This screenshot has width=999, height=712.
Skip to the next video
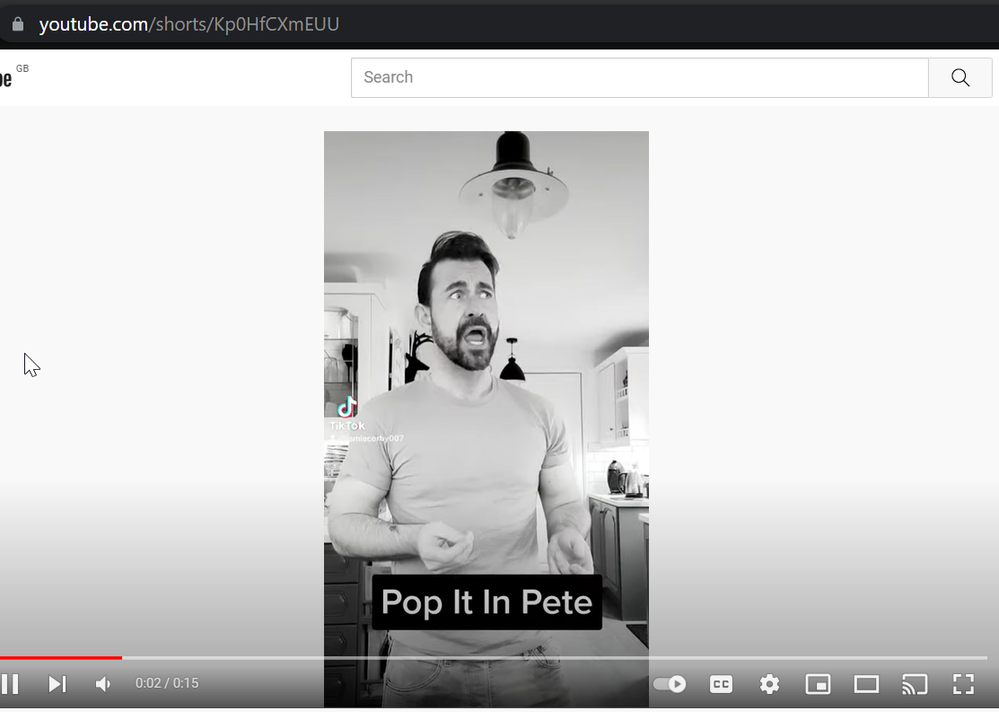click(x=57, y=684)
